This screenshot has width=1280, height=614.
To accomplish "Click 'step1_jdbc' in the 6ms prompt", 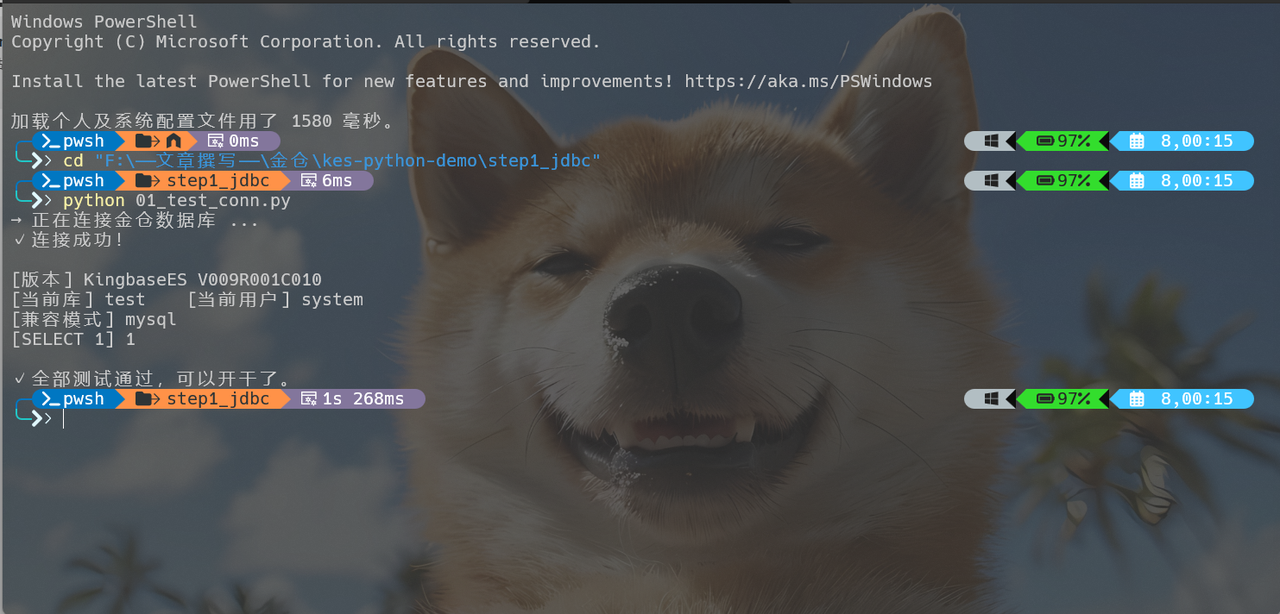I will click(218, 181).
